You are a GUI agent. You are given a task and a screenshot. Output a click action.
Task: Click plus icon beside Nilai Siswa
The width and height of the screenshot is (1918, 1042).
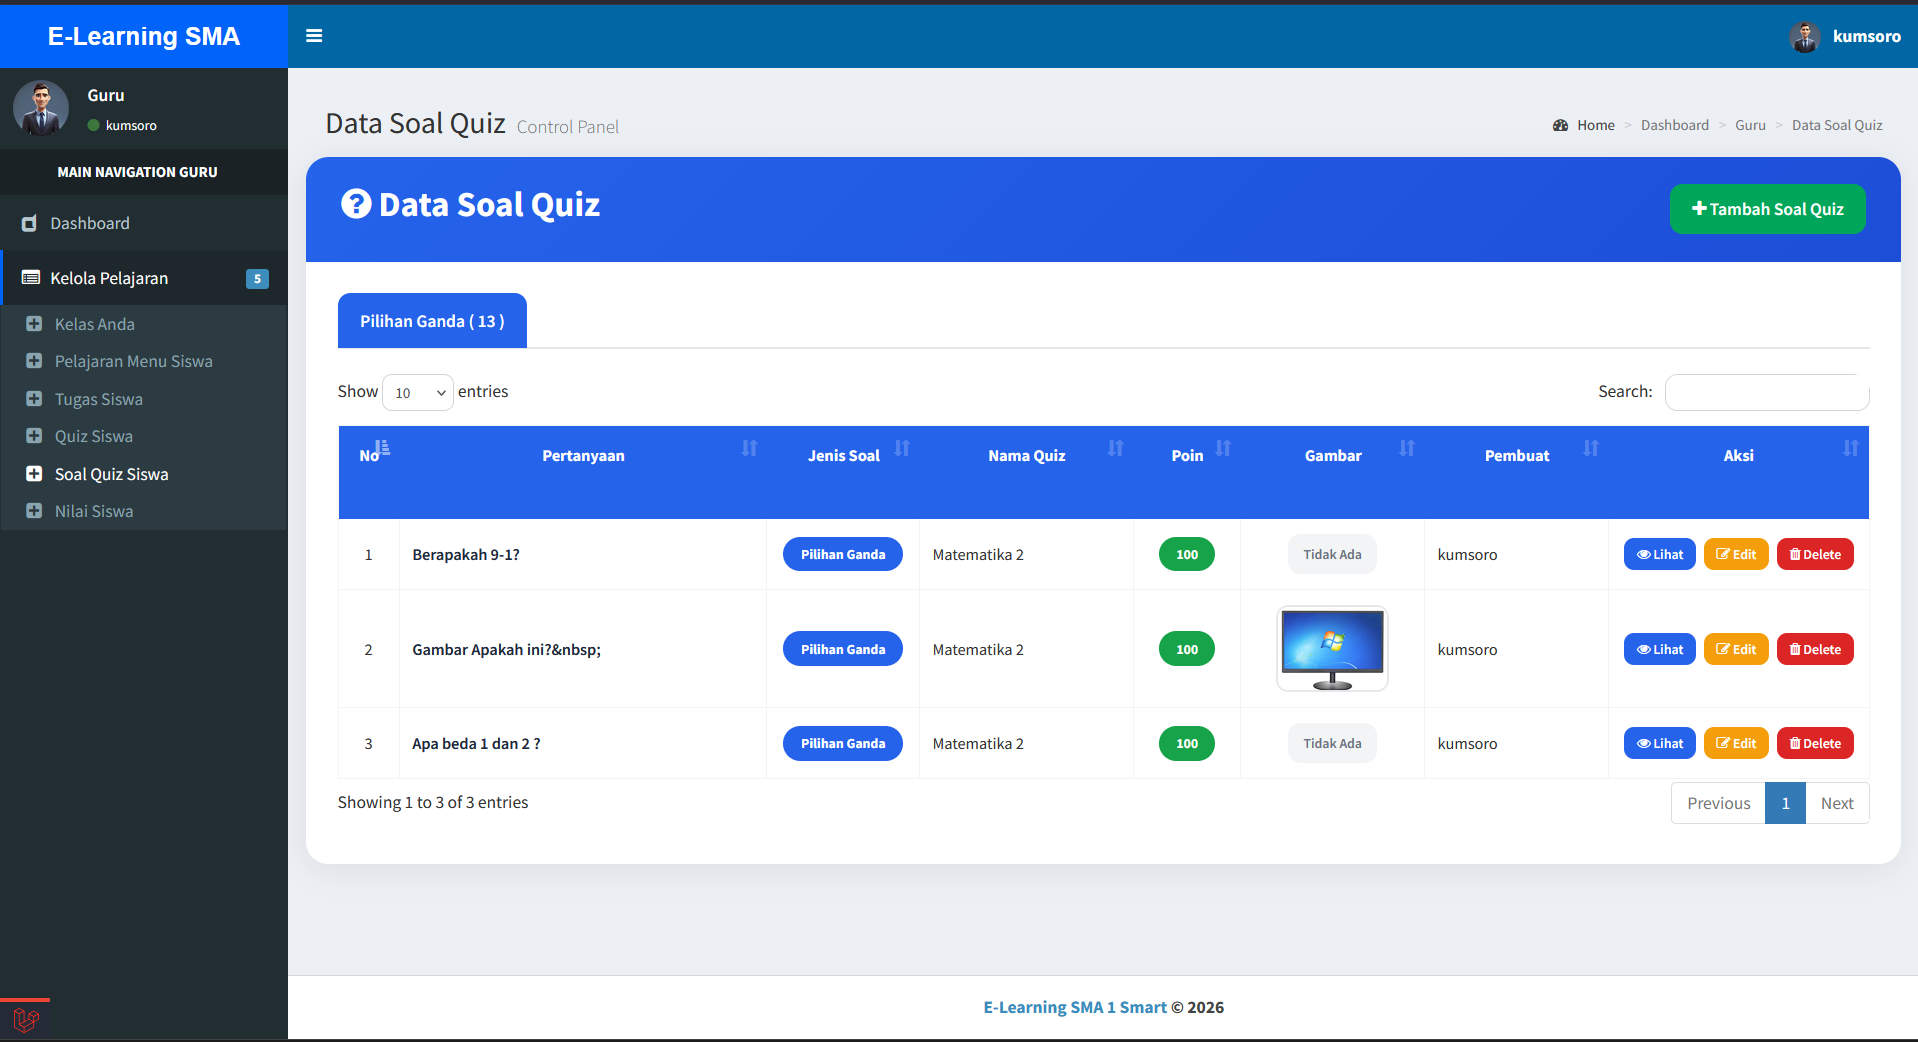click(x=34, y=510)
